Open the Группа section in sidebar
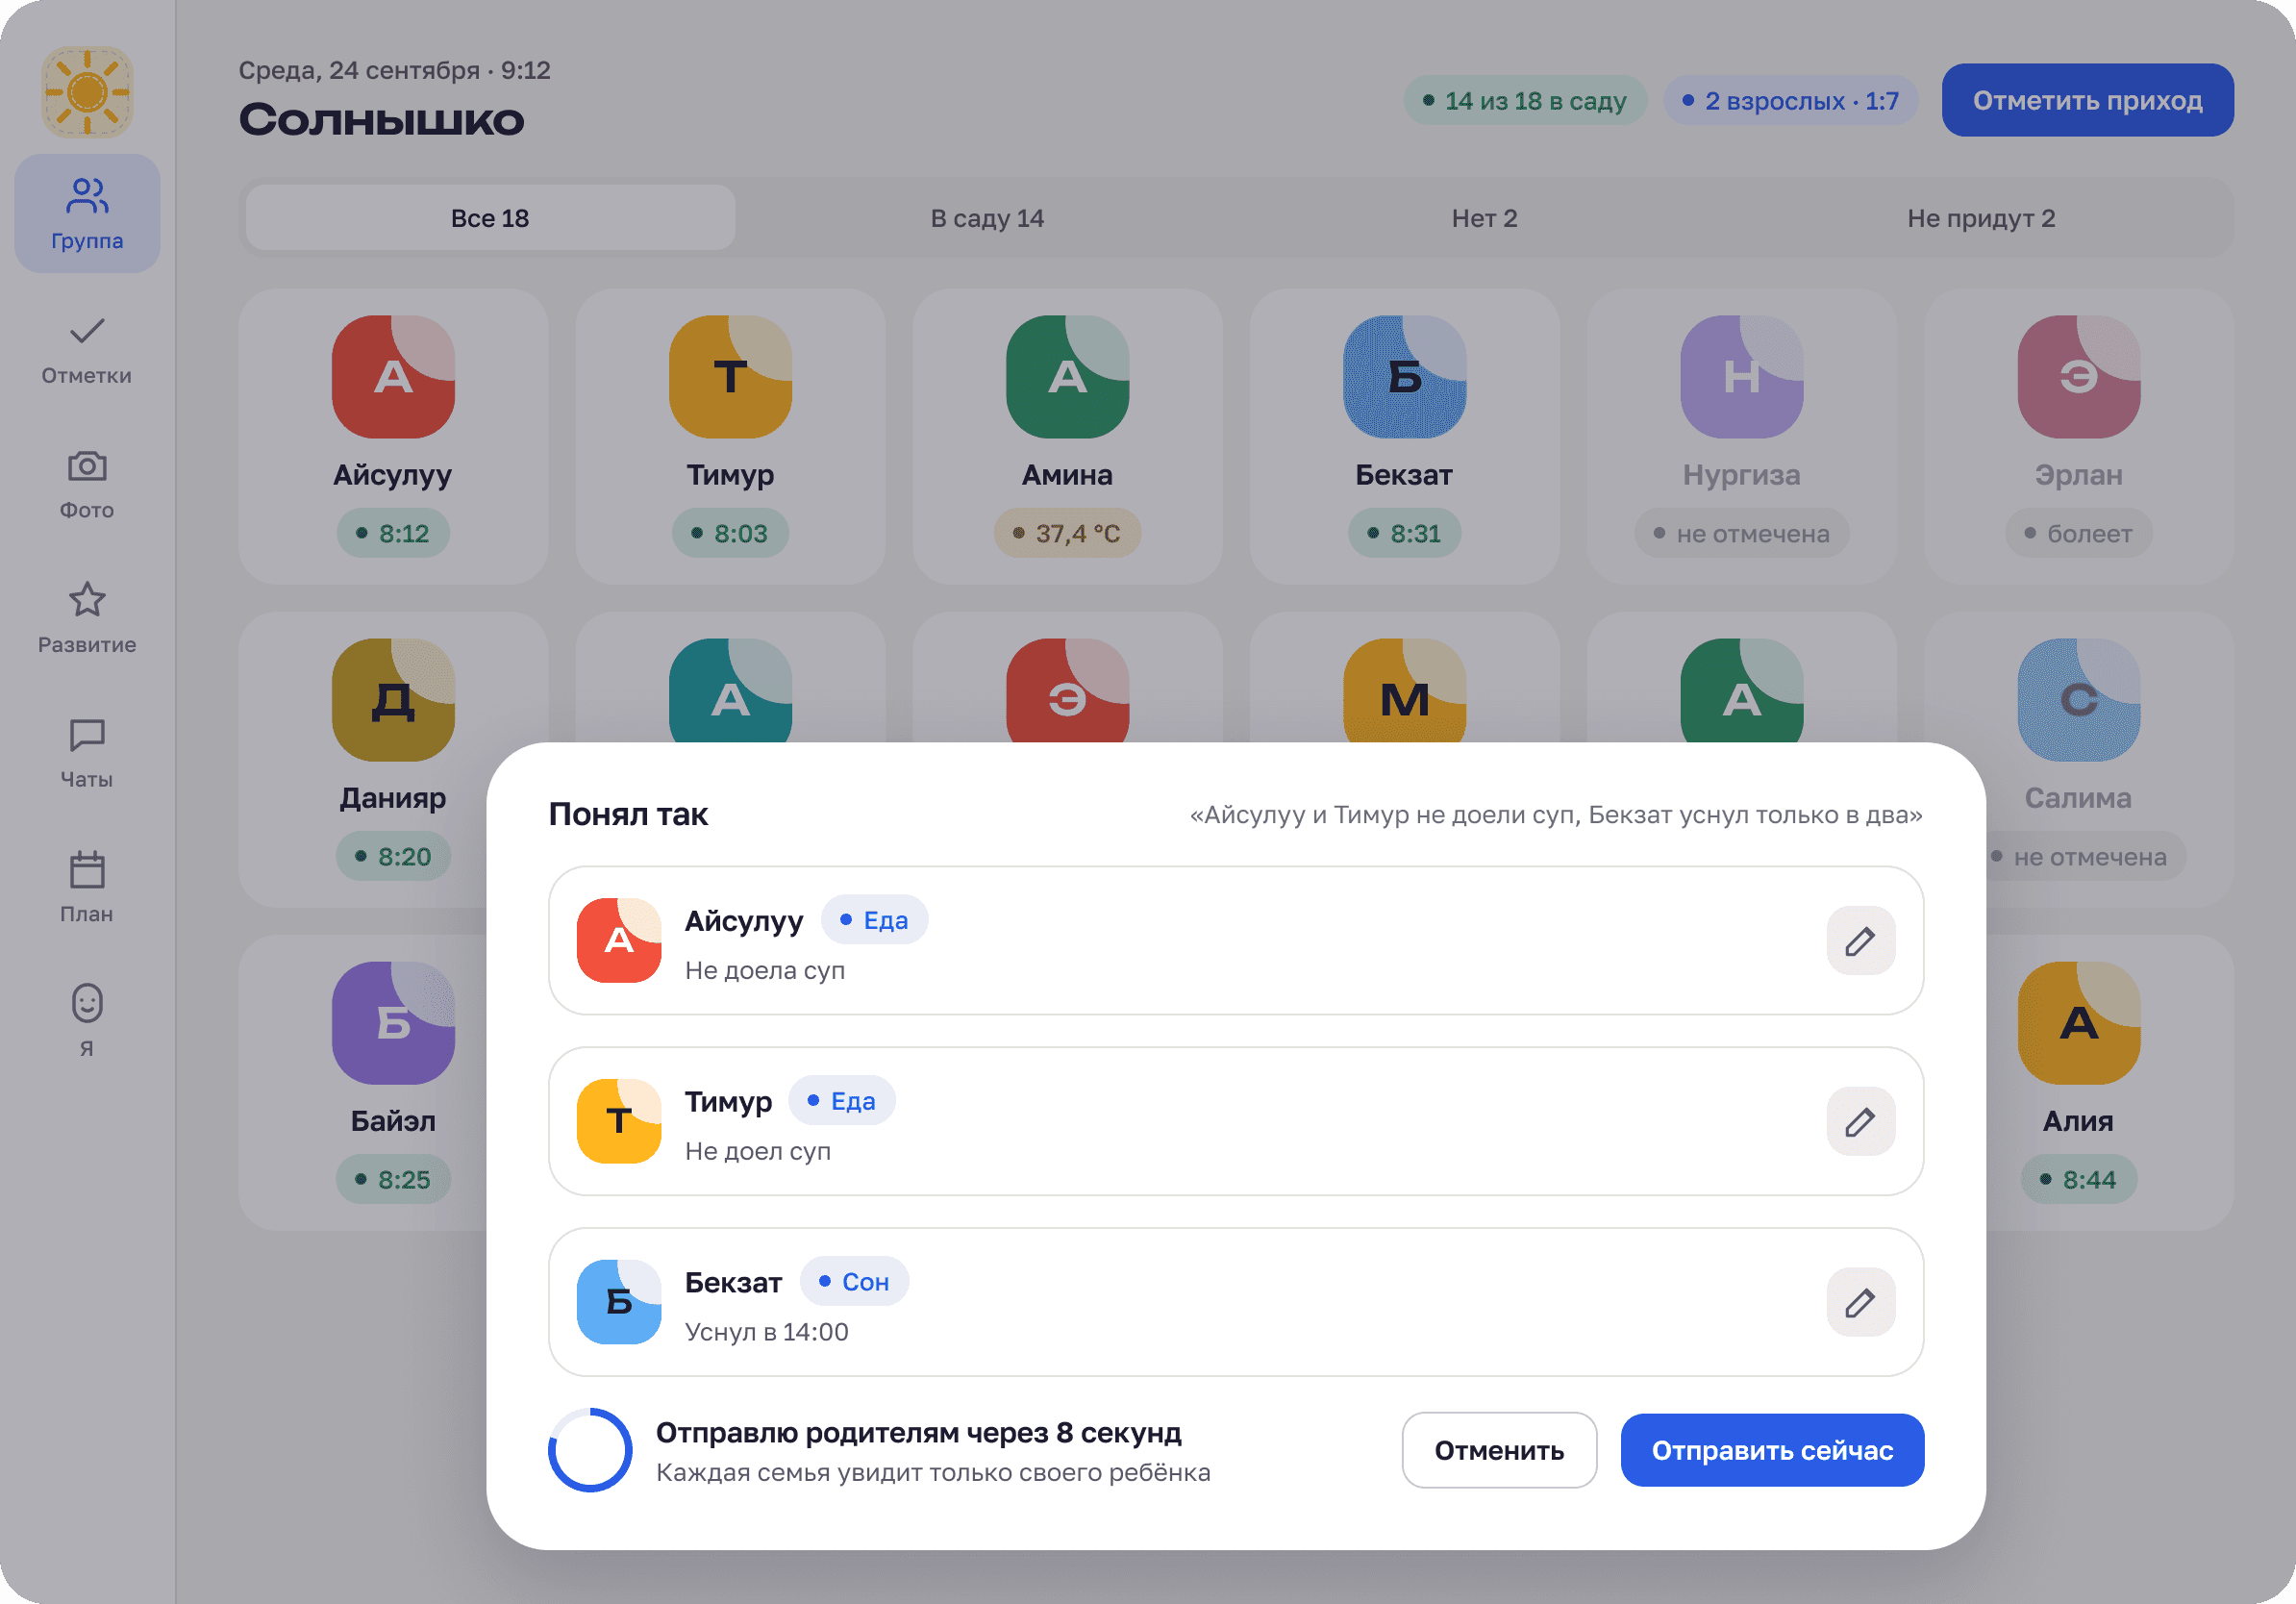The height and width of the screenshot is (1604, 2296). click(87, 213)
